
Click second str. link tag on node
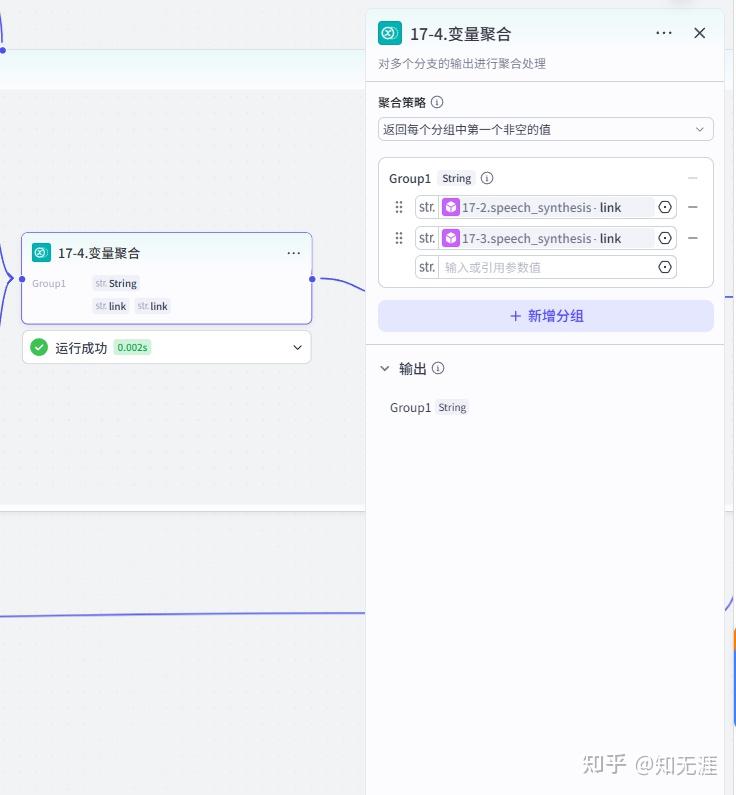tap(152, 306)
